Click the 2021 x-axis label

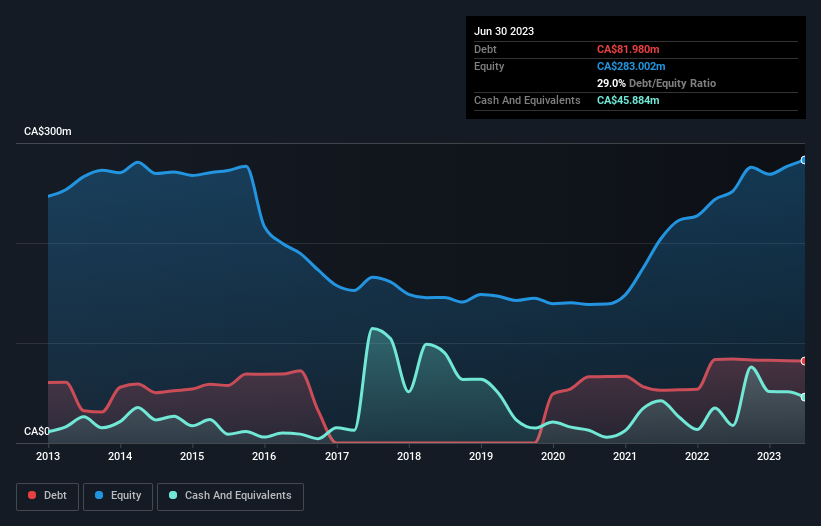point(625,456)
